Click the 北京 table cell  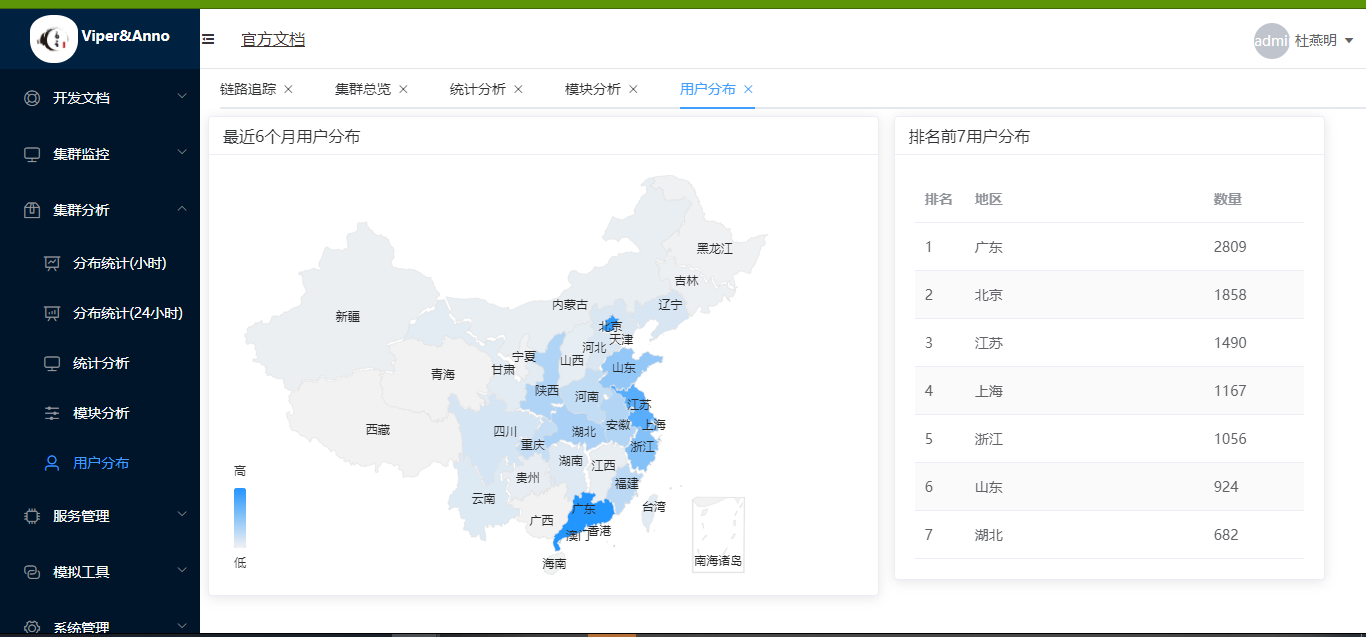click(989, 295)
